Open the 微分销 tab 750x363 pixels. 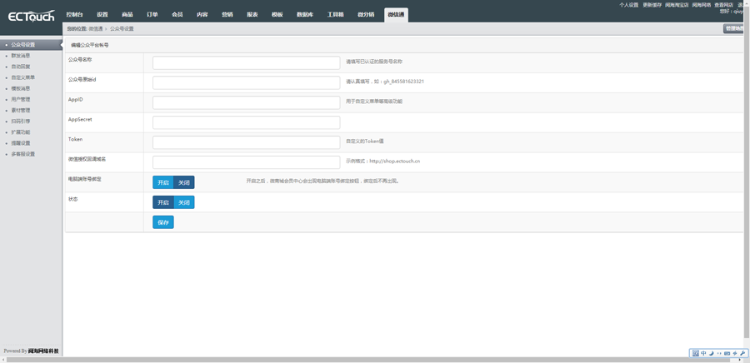(366, 15)
